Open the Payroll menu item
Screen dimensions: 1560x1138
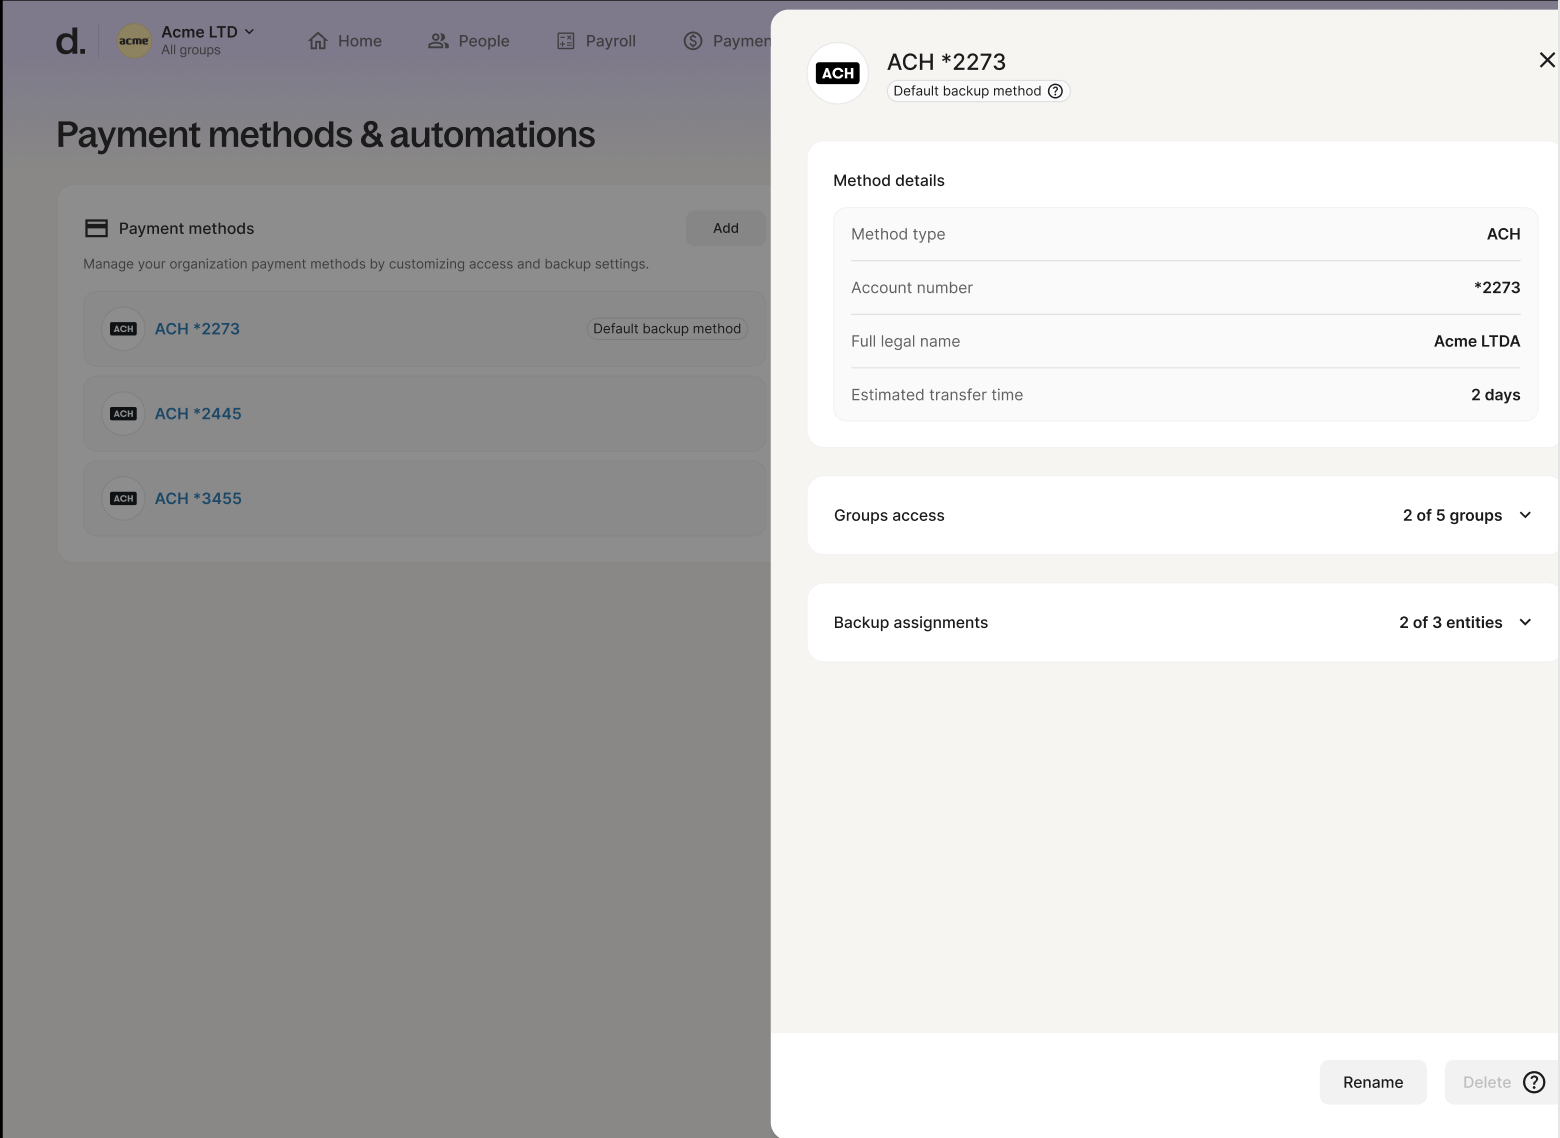click(596, 41)
